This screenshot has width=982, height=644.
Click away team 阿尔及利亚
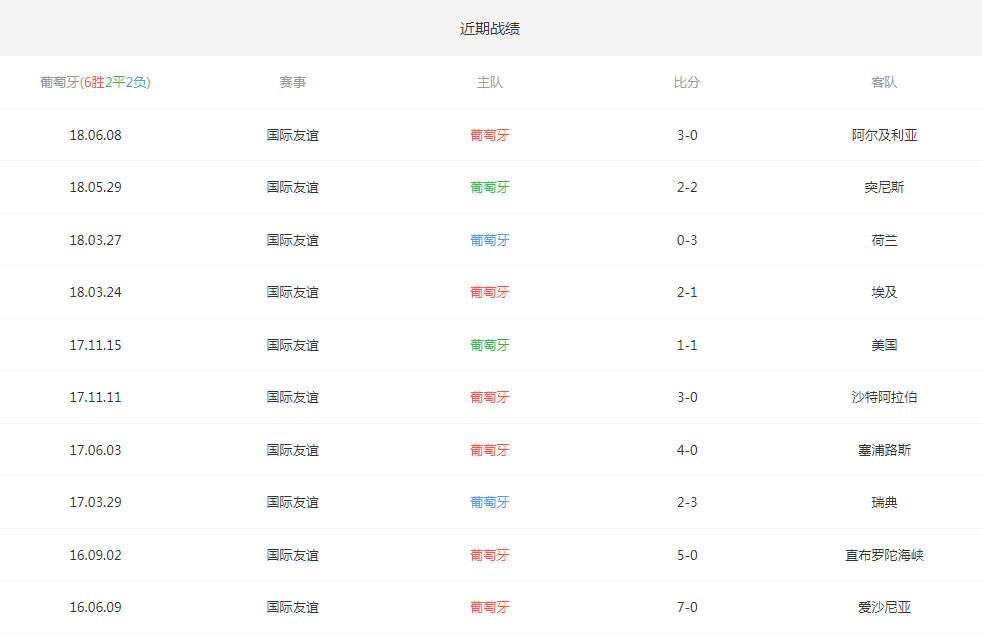tap(884, 135)
